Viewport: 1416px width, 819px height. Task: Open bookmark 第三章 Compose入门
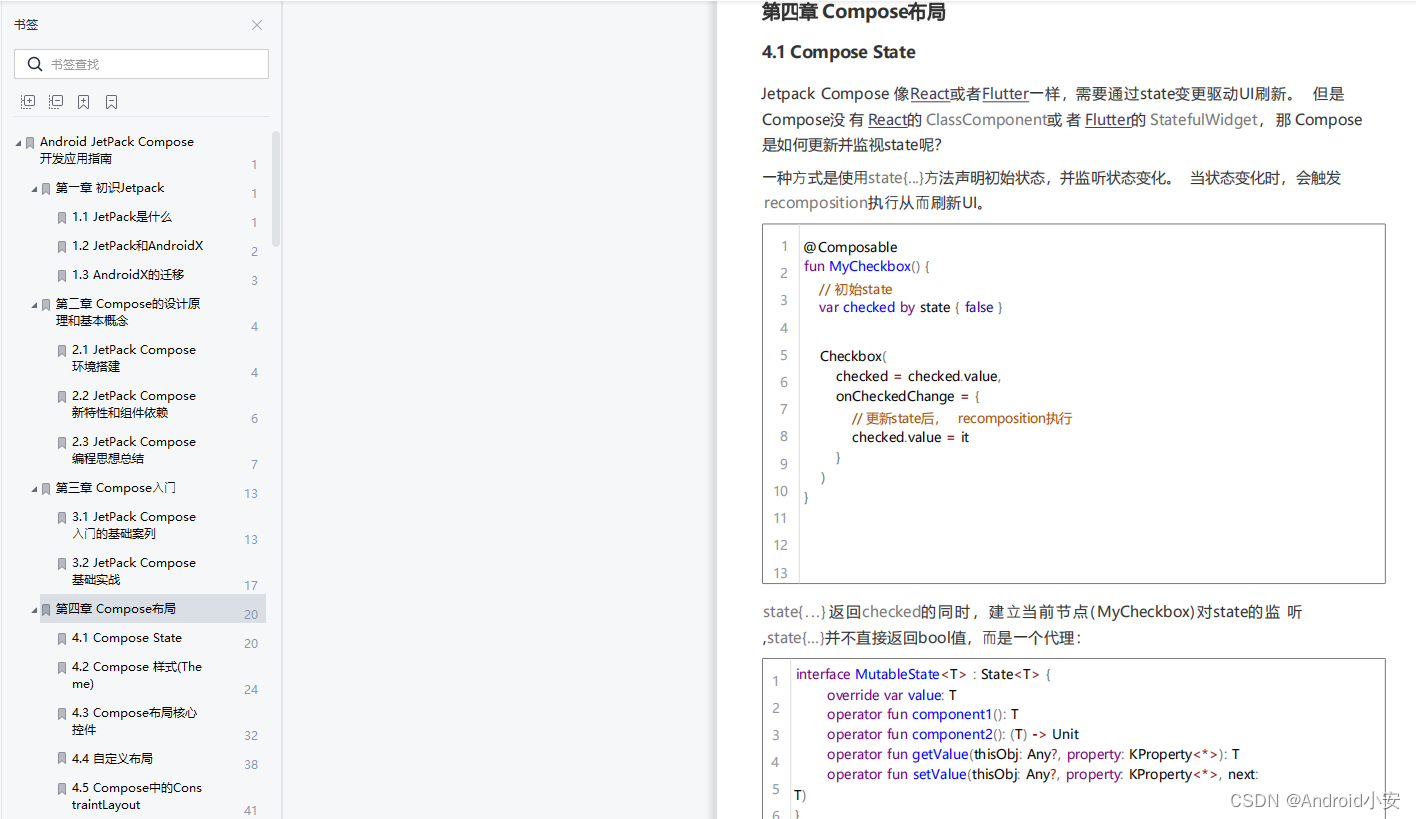pos(115,488)
